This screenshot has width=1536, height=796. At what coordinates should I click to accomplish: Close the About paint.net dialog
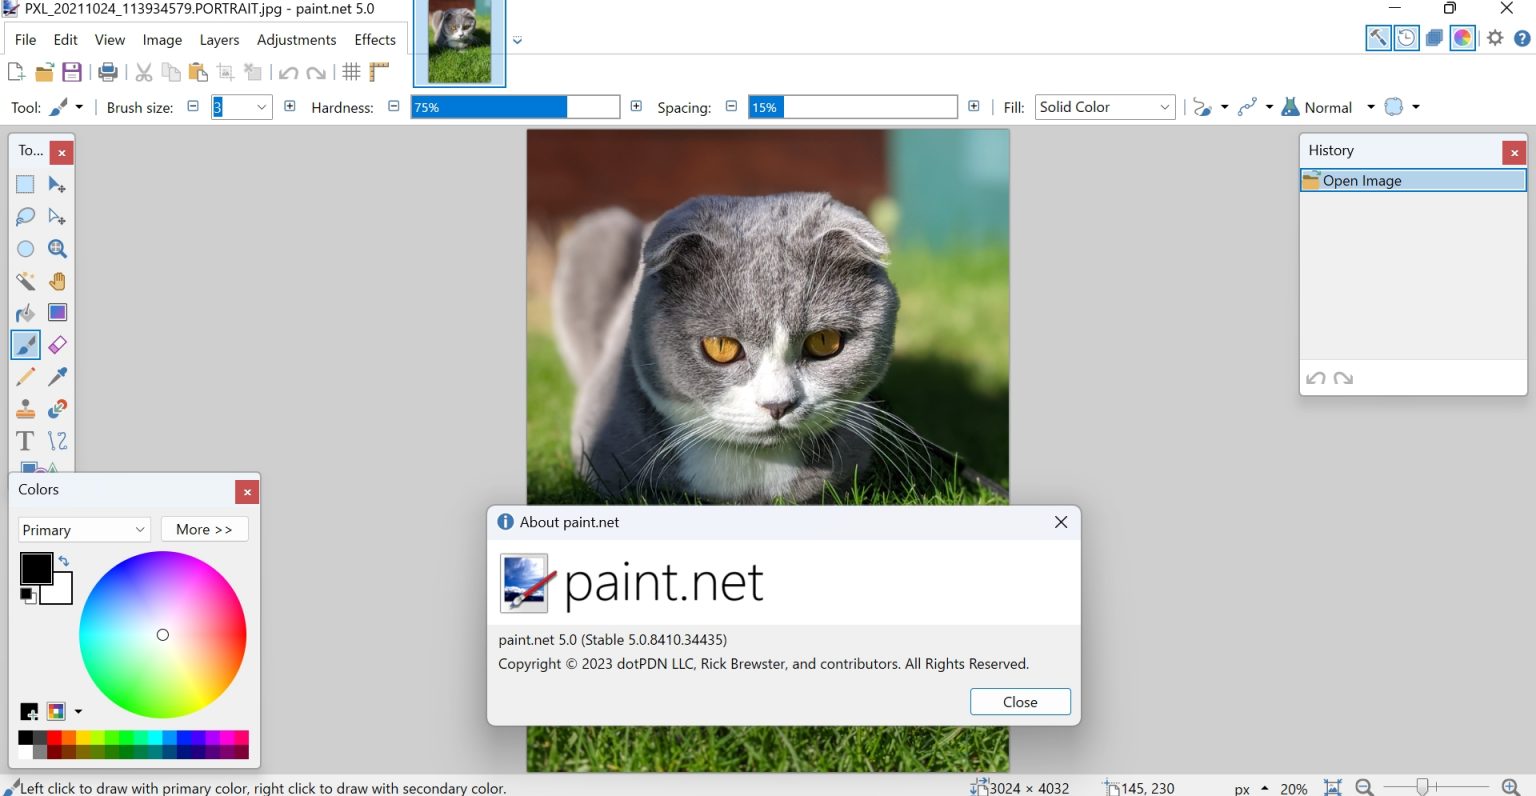[x=1020, y=702]
